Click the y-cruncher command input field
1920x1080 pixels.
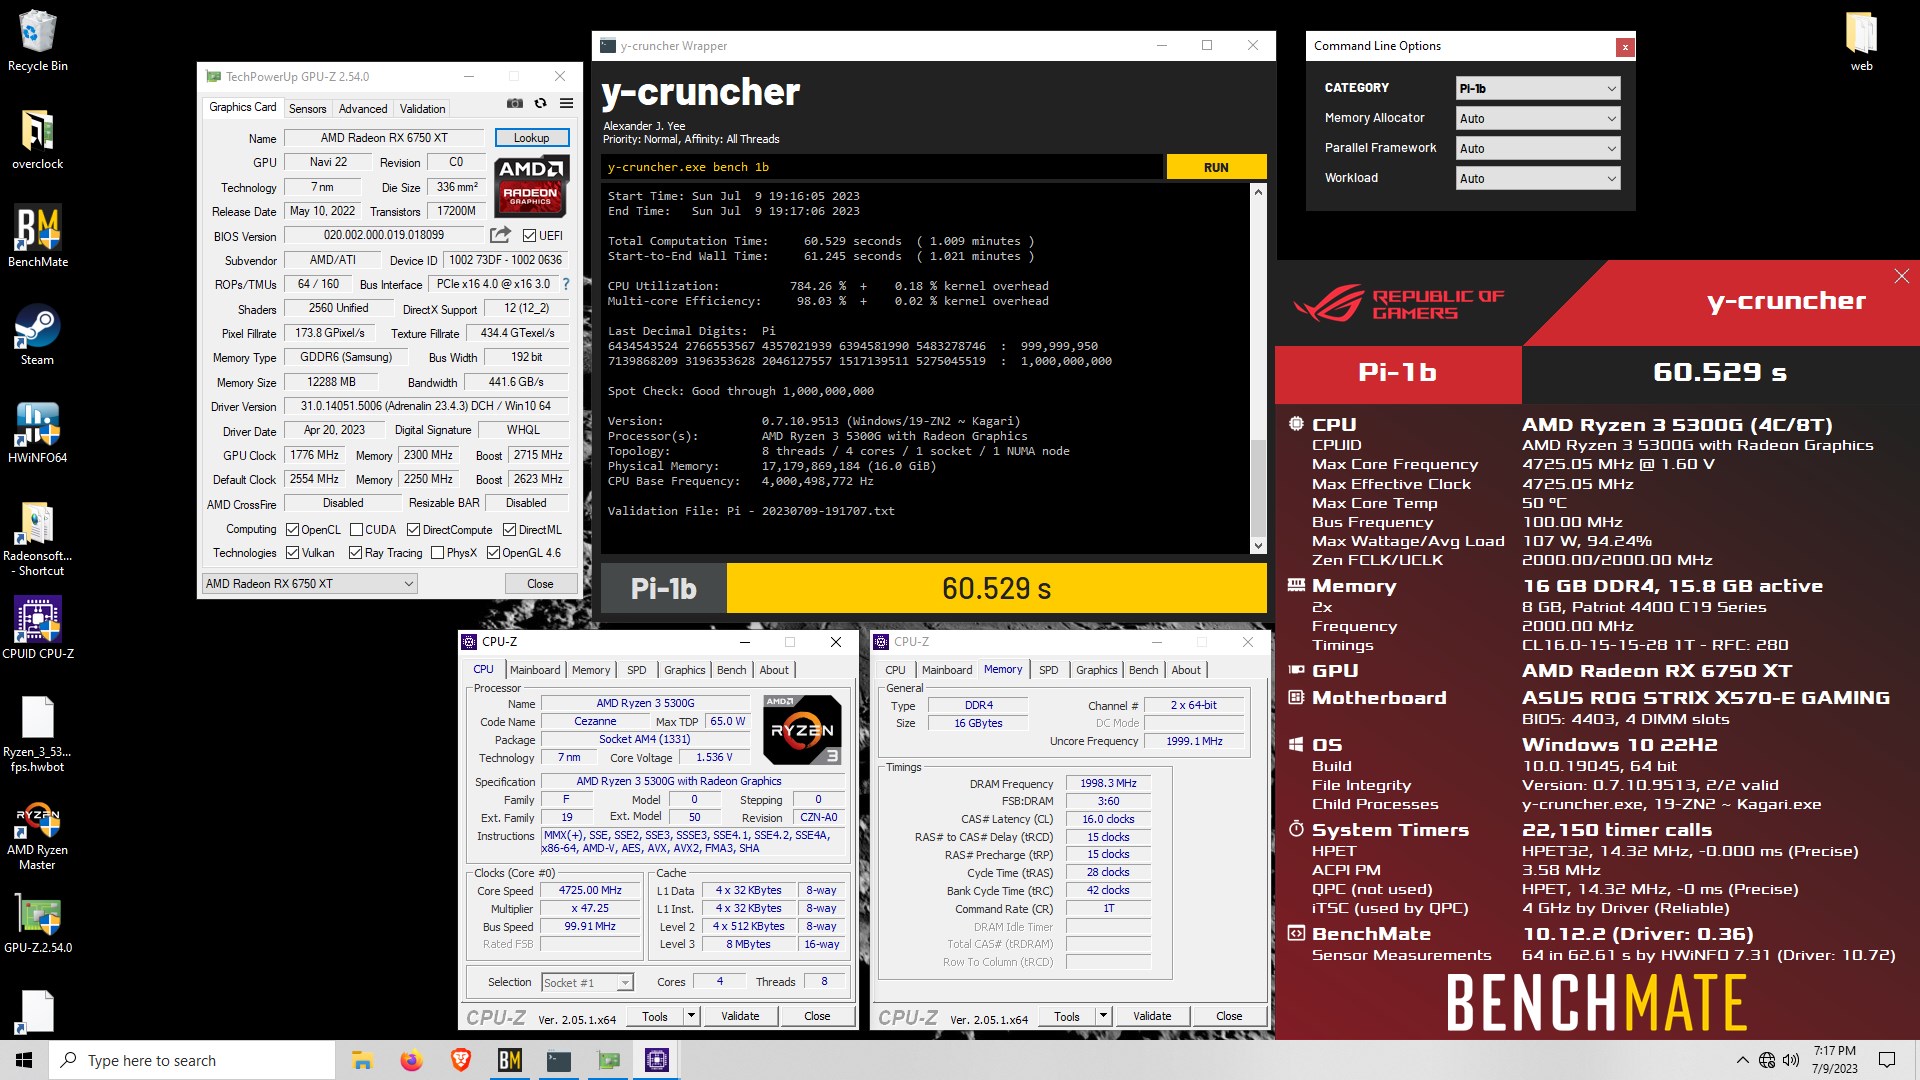[882, 167]
